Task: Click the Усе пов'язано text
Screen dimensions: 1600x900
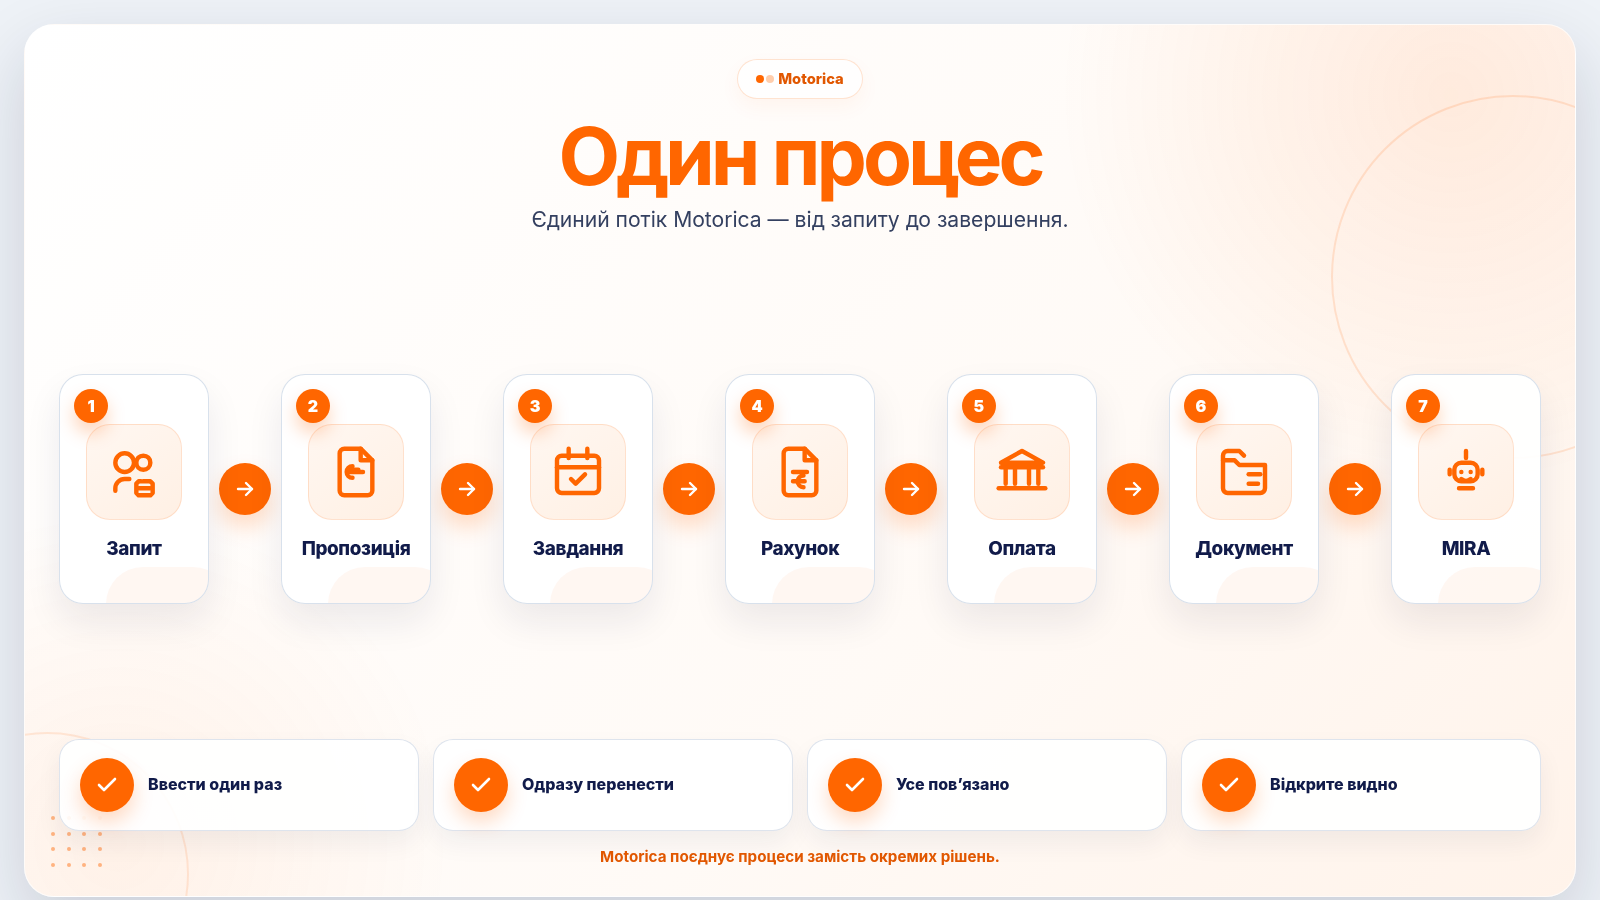Action: click(953, 785)
